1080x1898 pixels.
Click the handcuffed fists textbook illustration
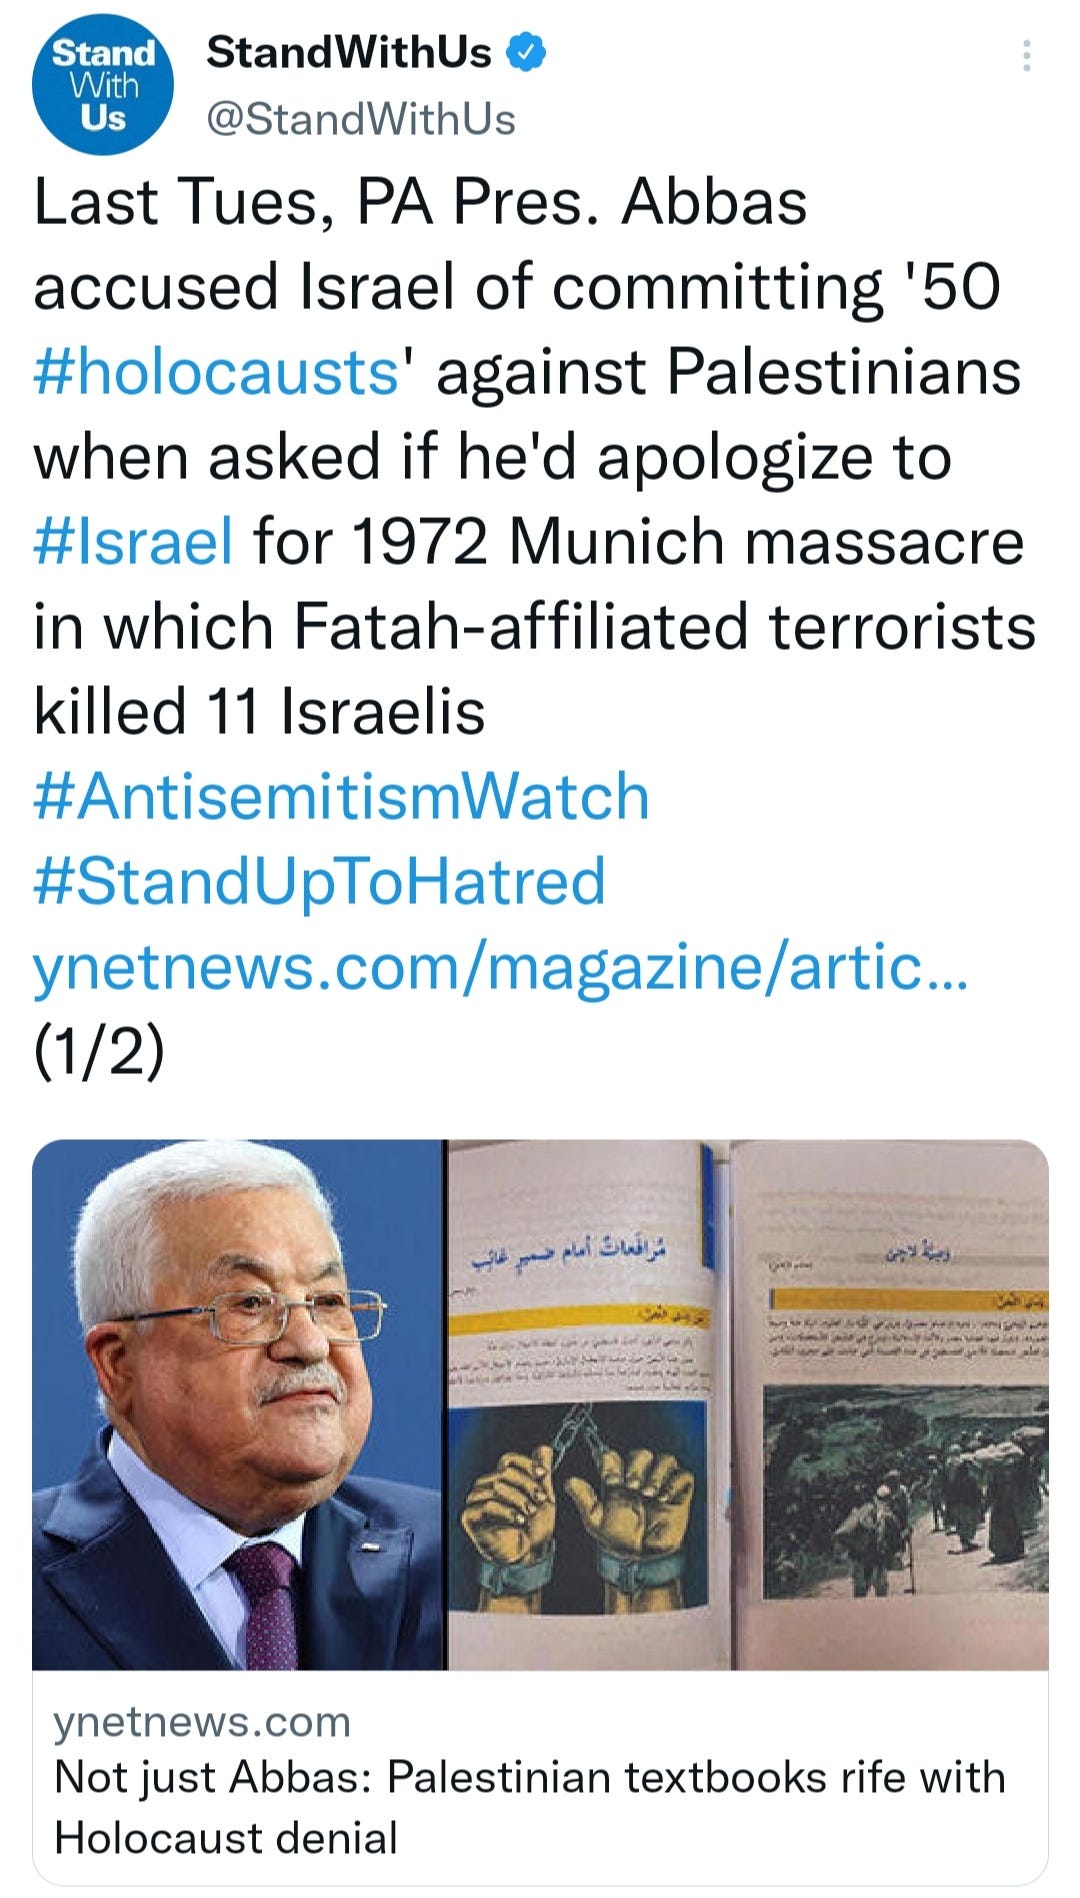578,1508
